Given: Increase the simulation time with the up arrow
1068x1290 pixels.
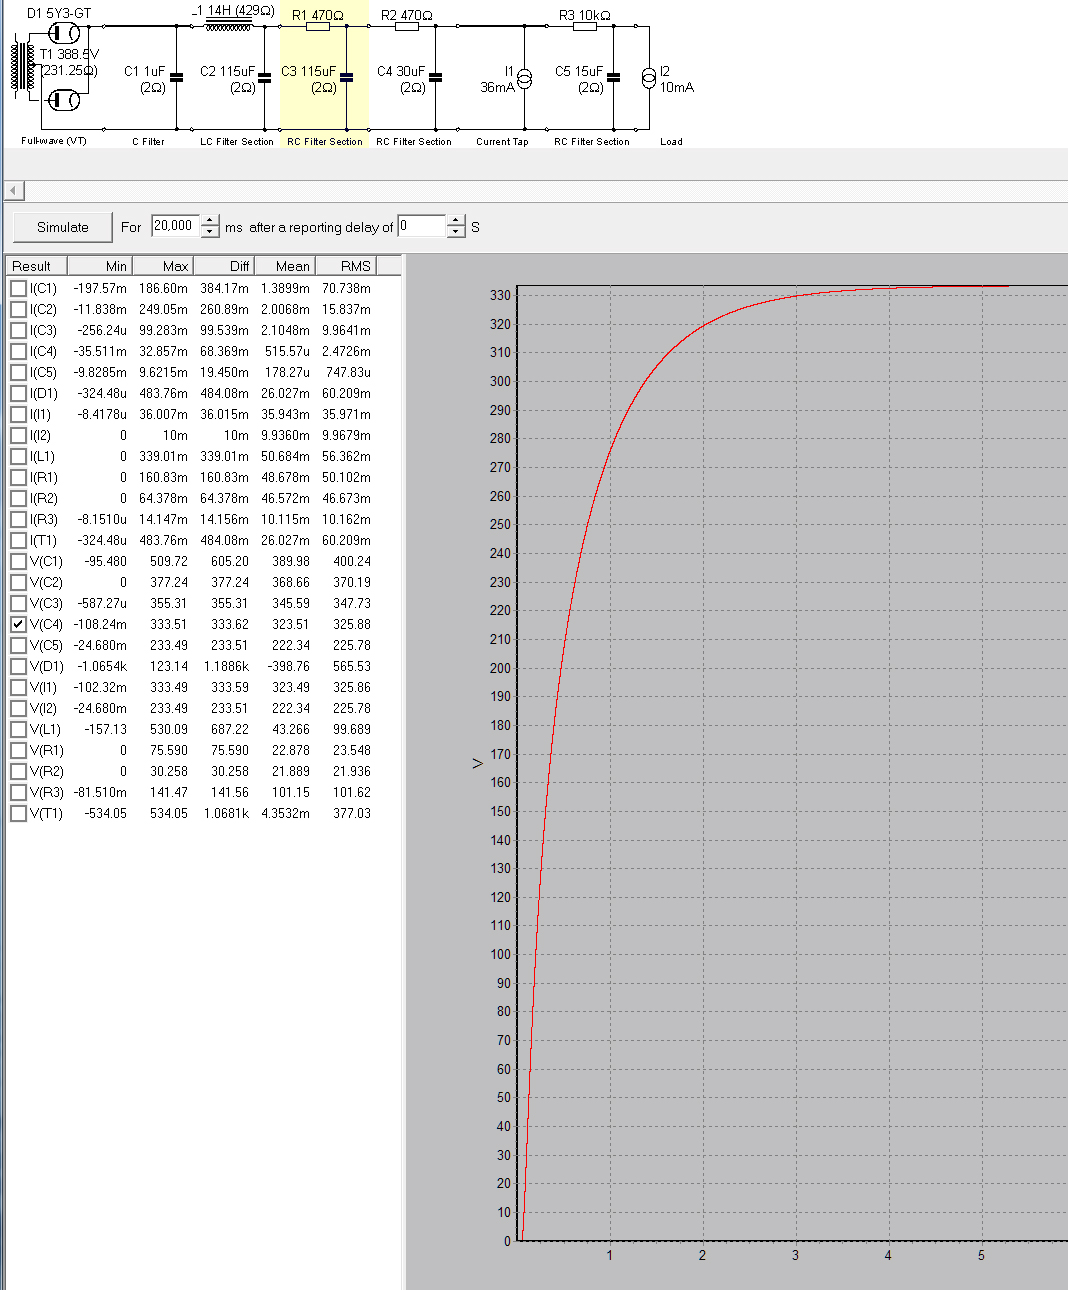Looking at the screenshot, I should pos(210,221).
